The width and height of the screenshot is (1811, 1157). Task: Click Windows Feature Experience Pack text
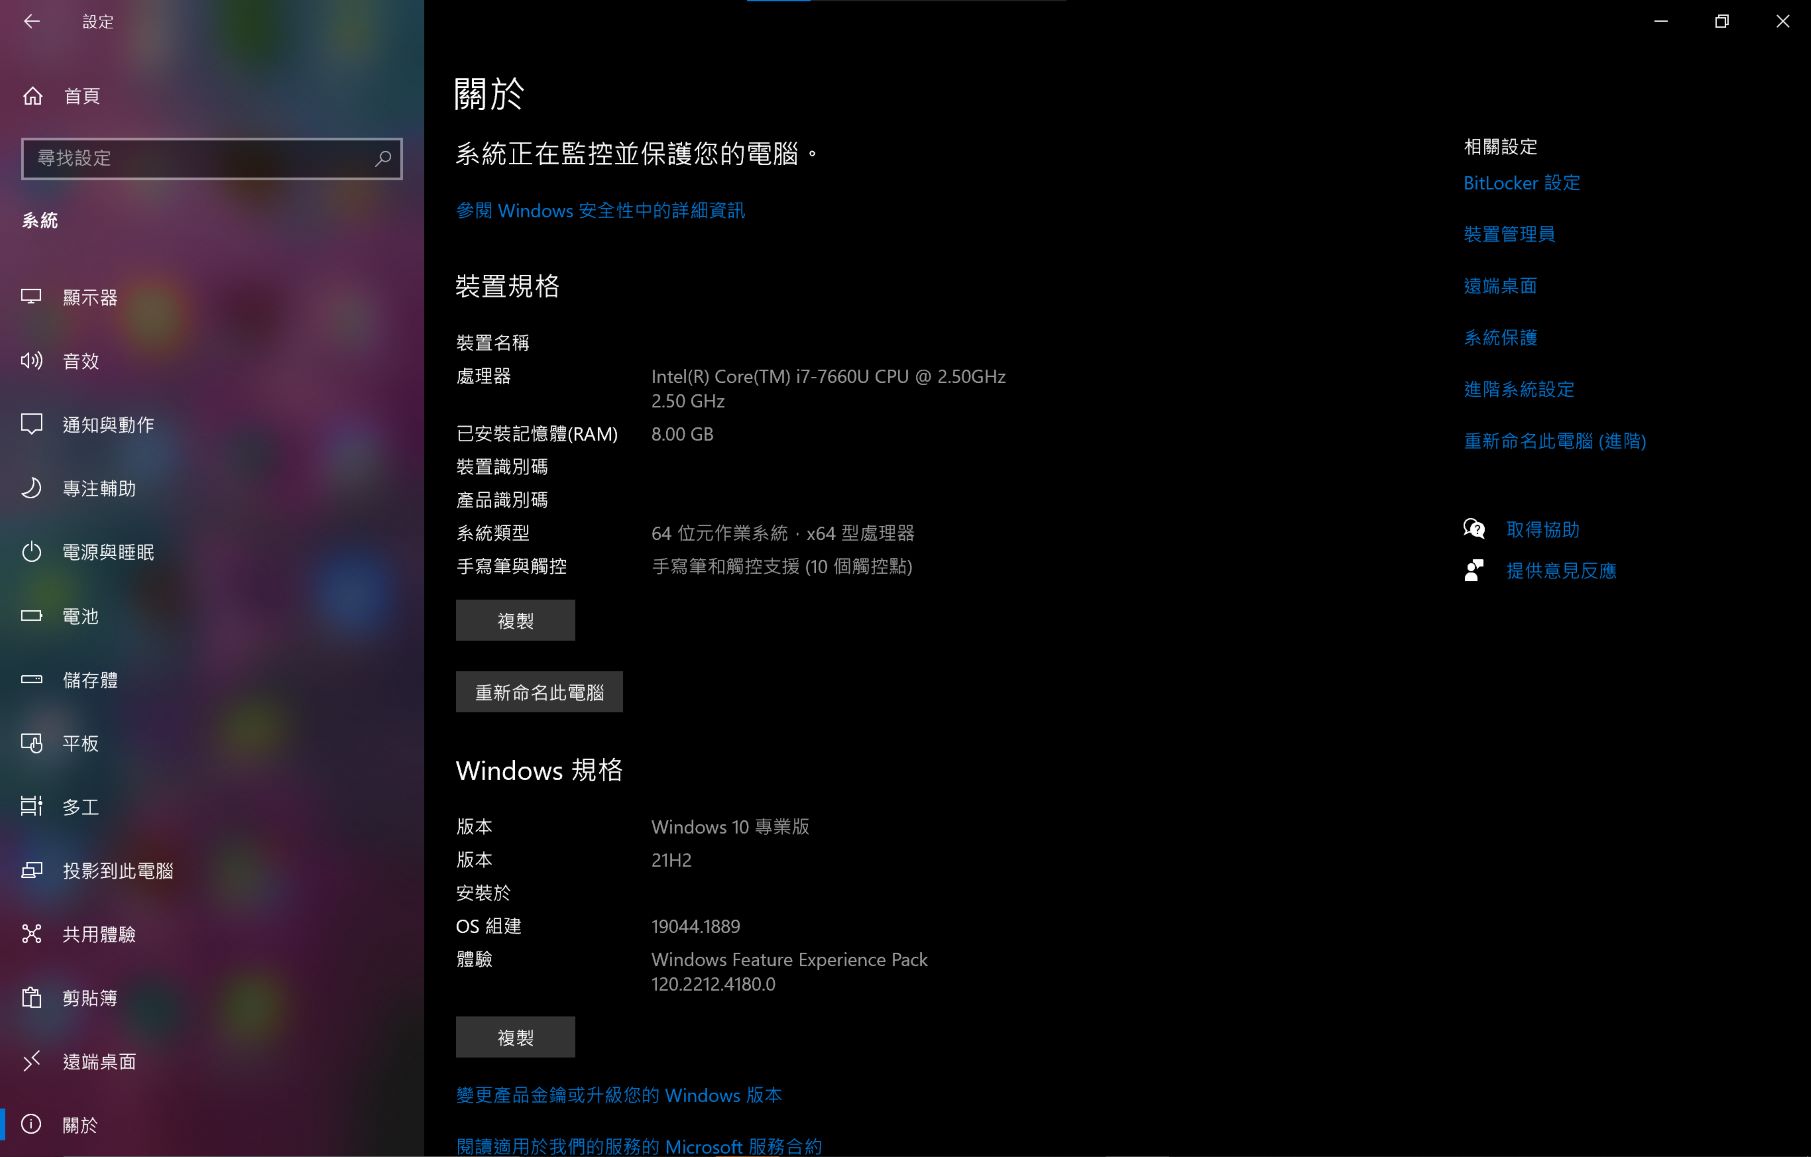click(789, 971)
